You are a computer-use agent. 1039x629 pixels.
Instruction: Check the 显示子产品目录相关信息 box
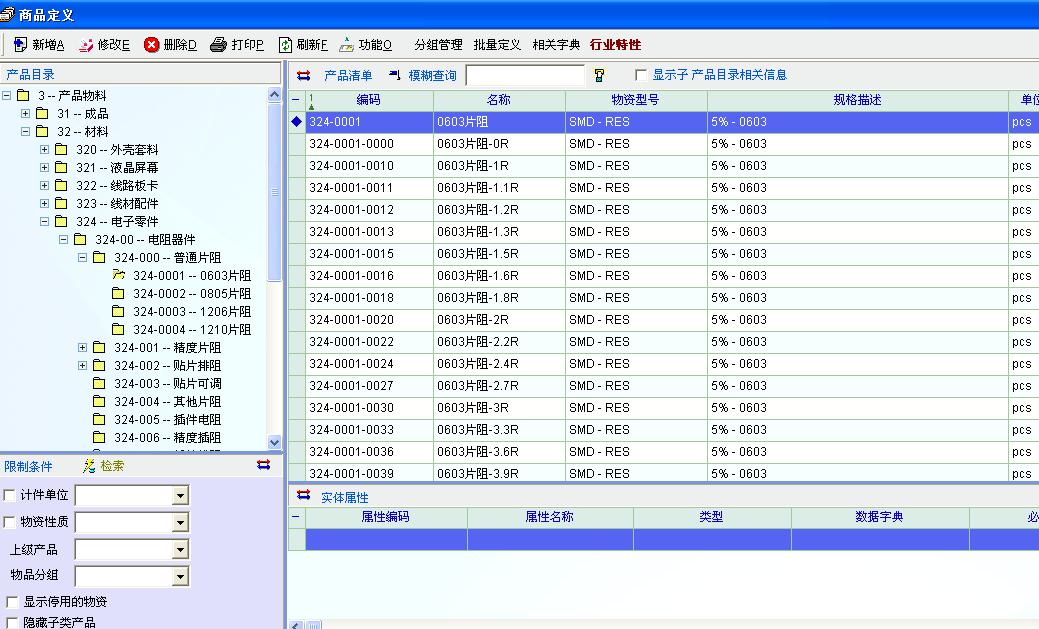tap(641, 75)
